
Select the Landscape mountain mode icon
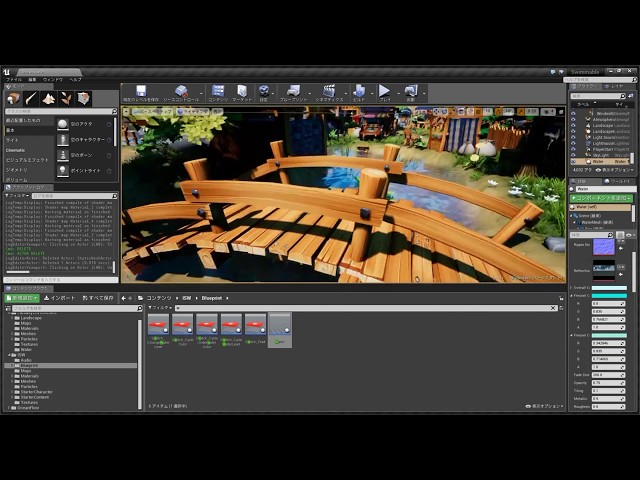pos(49,98)
